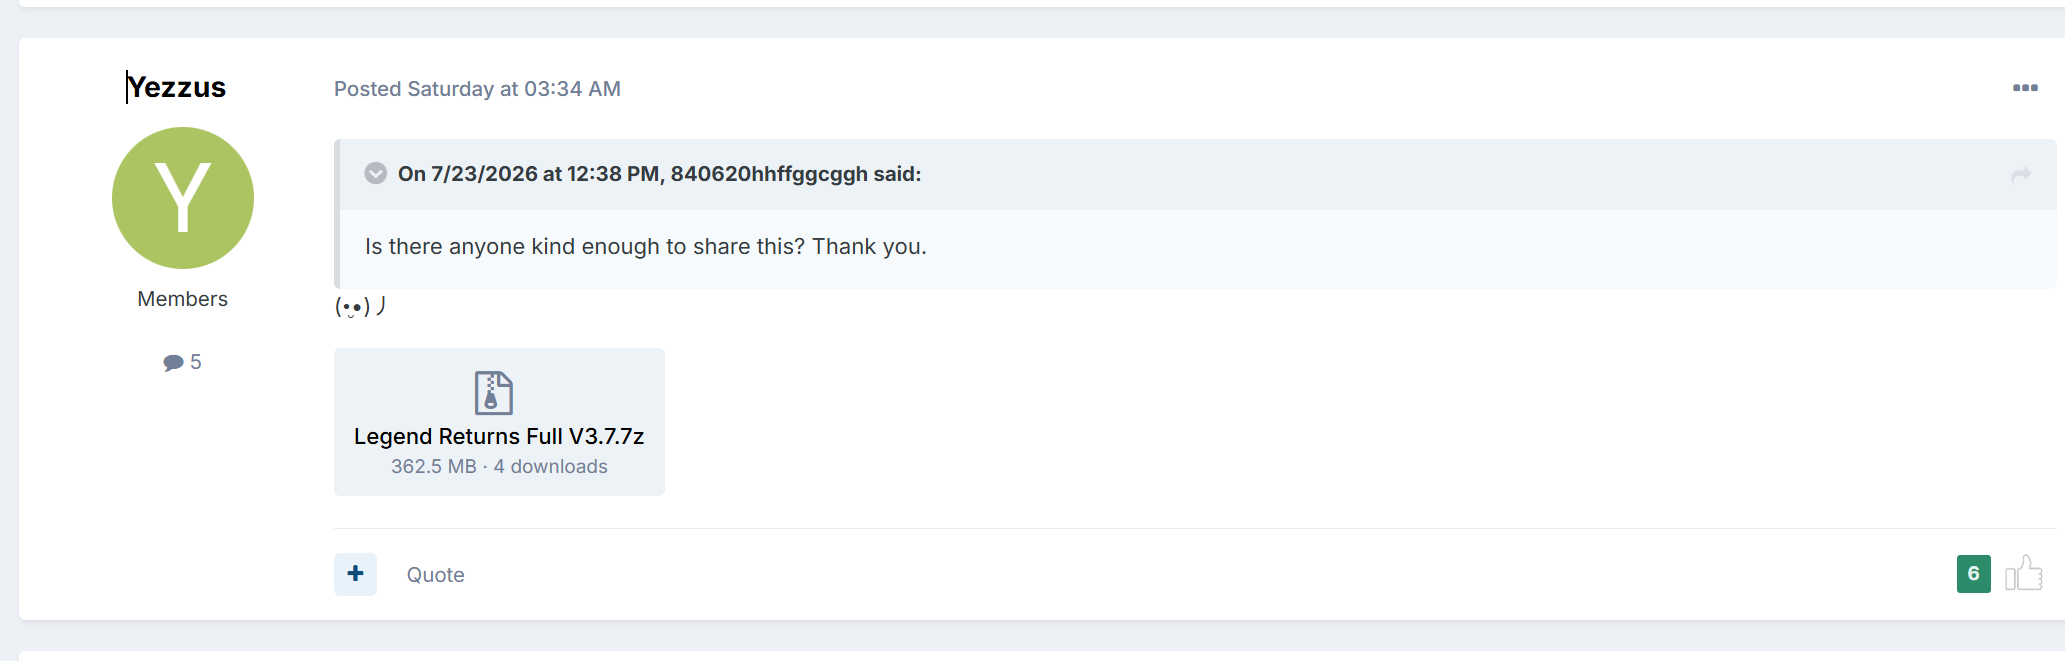Open the green 6 reactions count

tap(1974, 574)
